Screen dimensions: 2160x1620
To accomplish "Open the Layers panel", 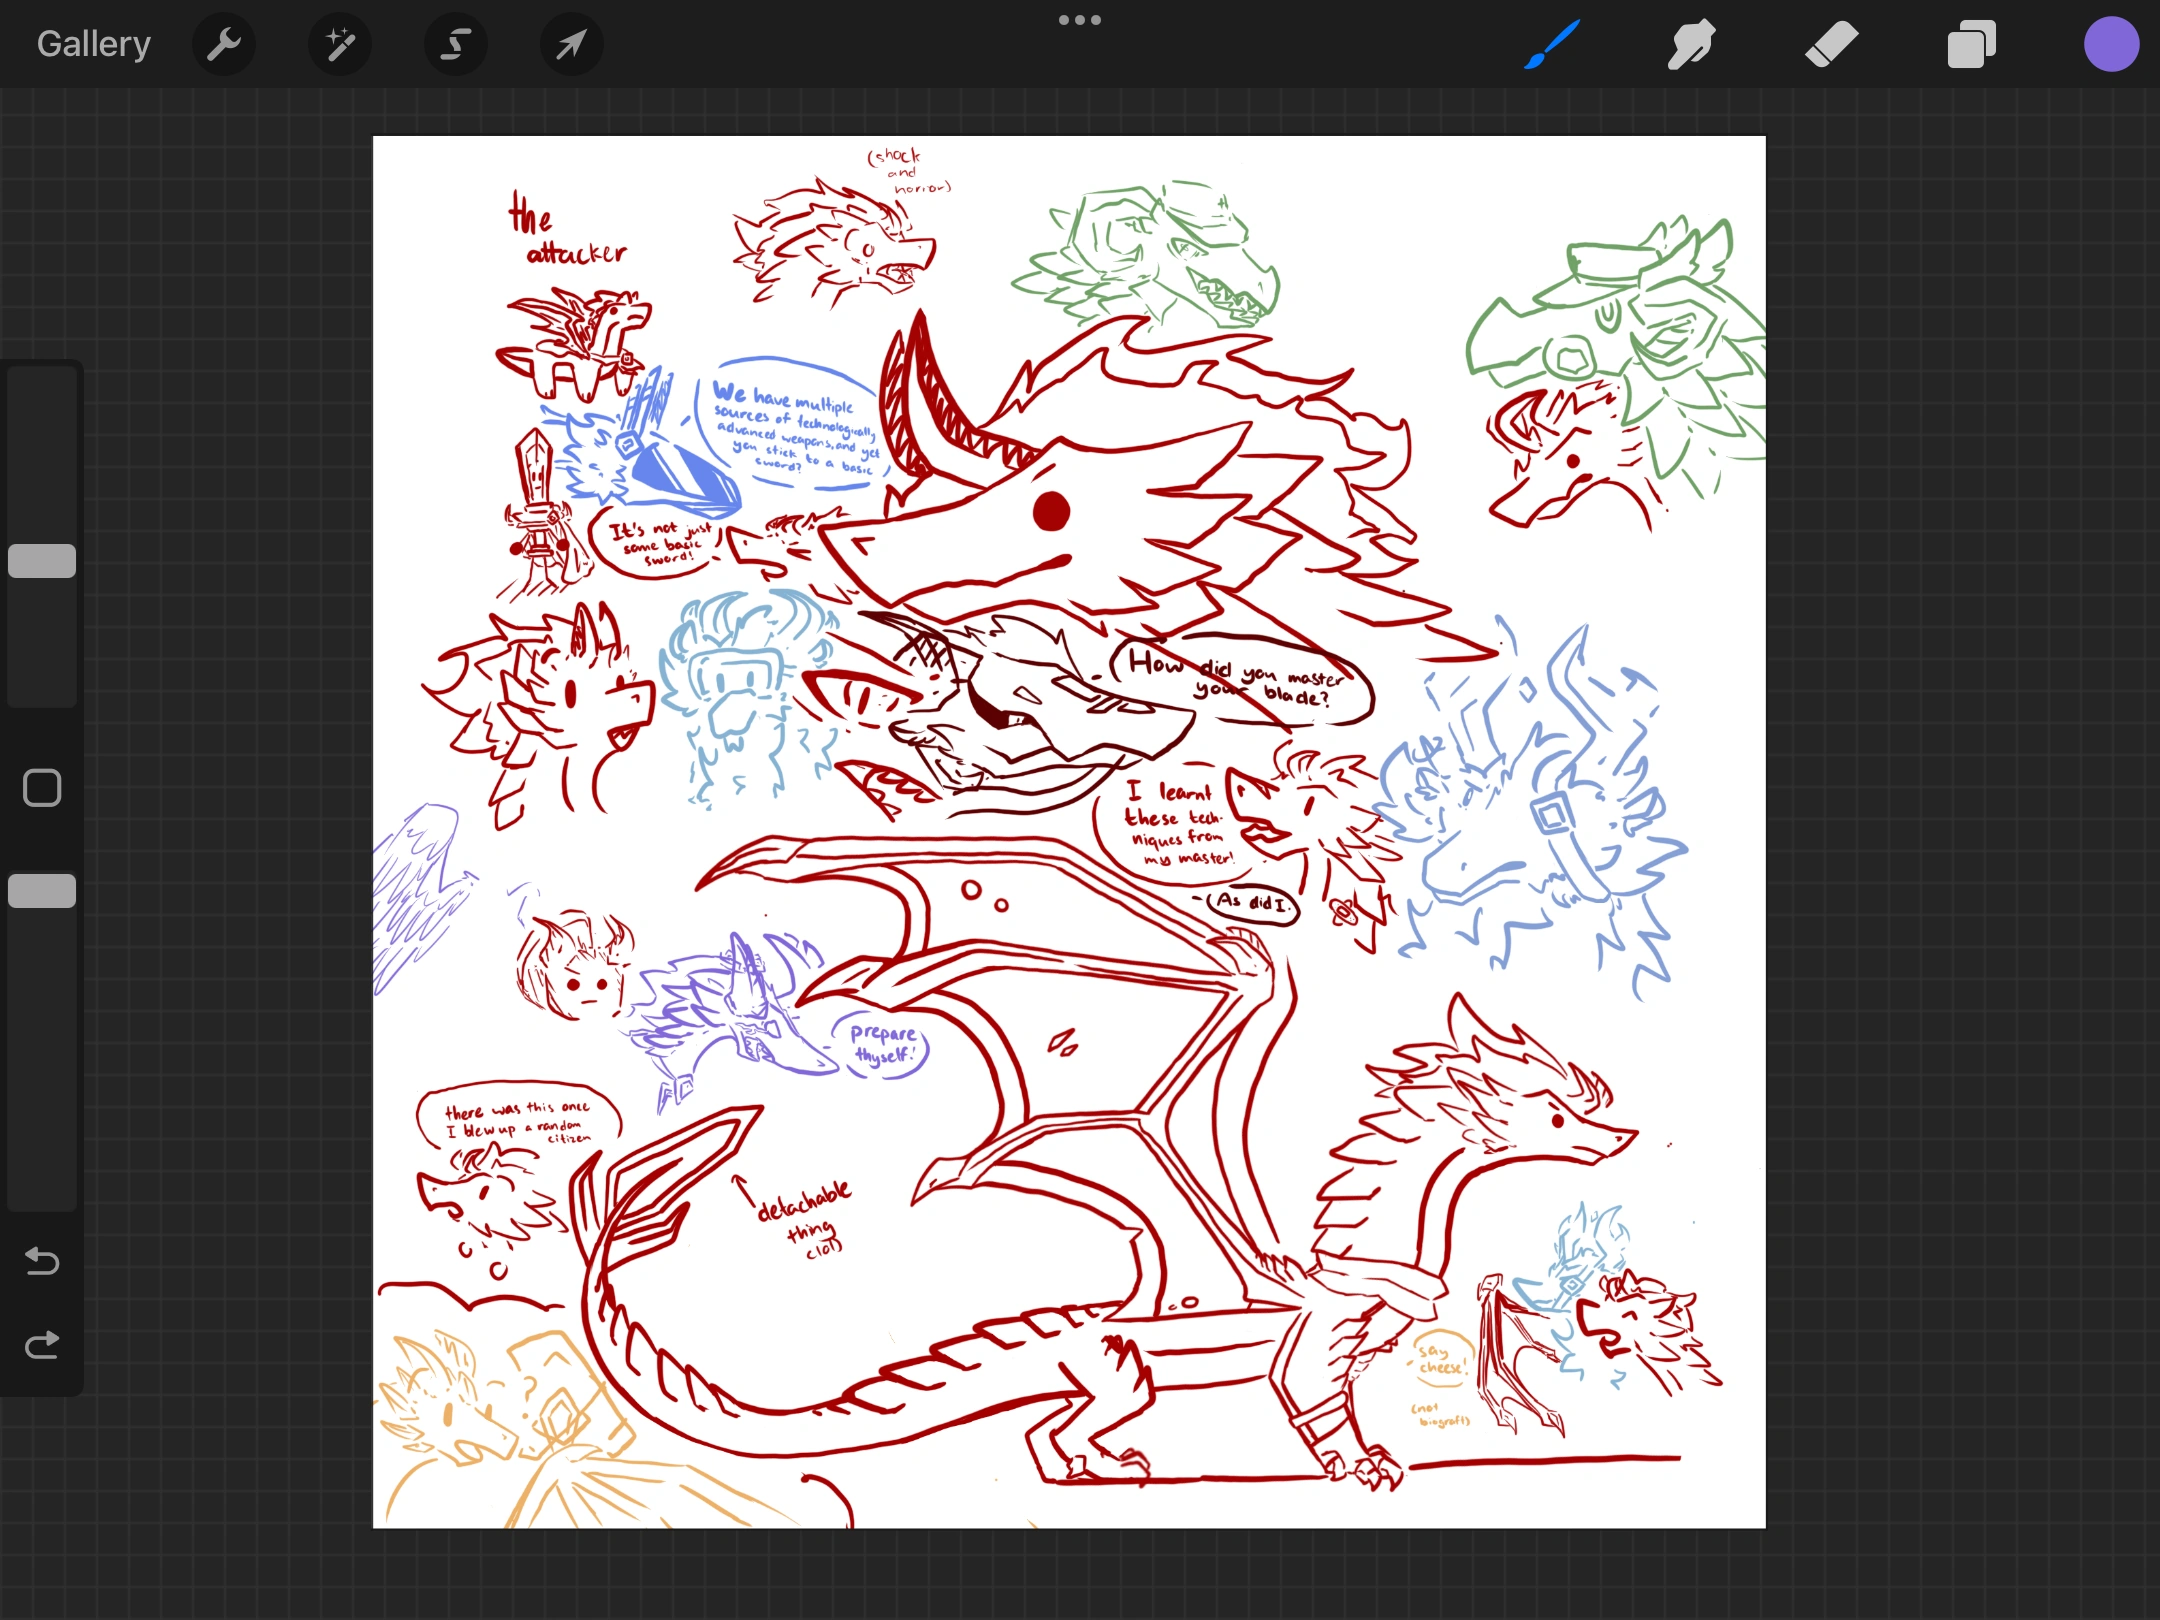I will pos(1970,44).
